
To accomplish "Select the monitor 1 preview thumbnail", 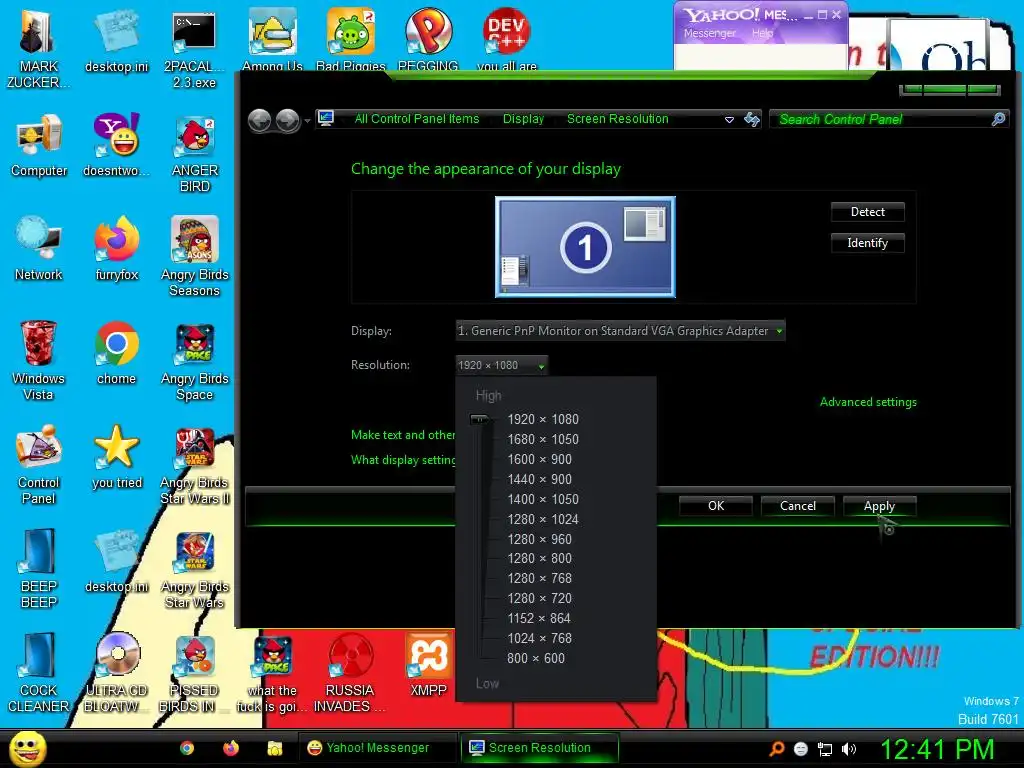I will coord(585,247).
